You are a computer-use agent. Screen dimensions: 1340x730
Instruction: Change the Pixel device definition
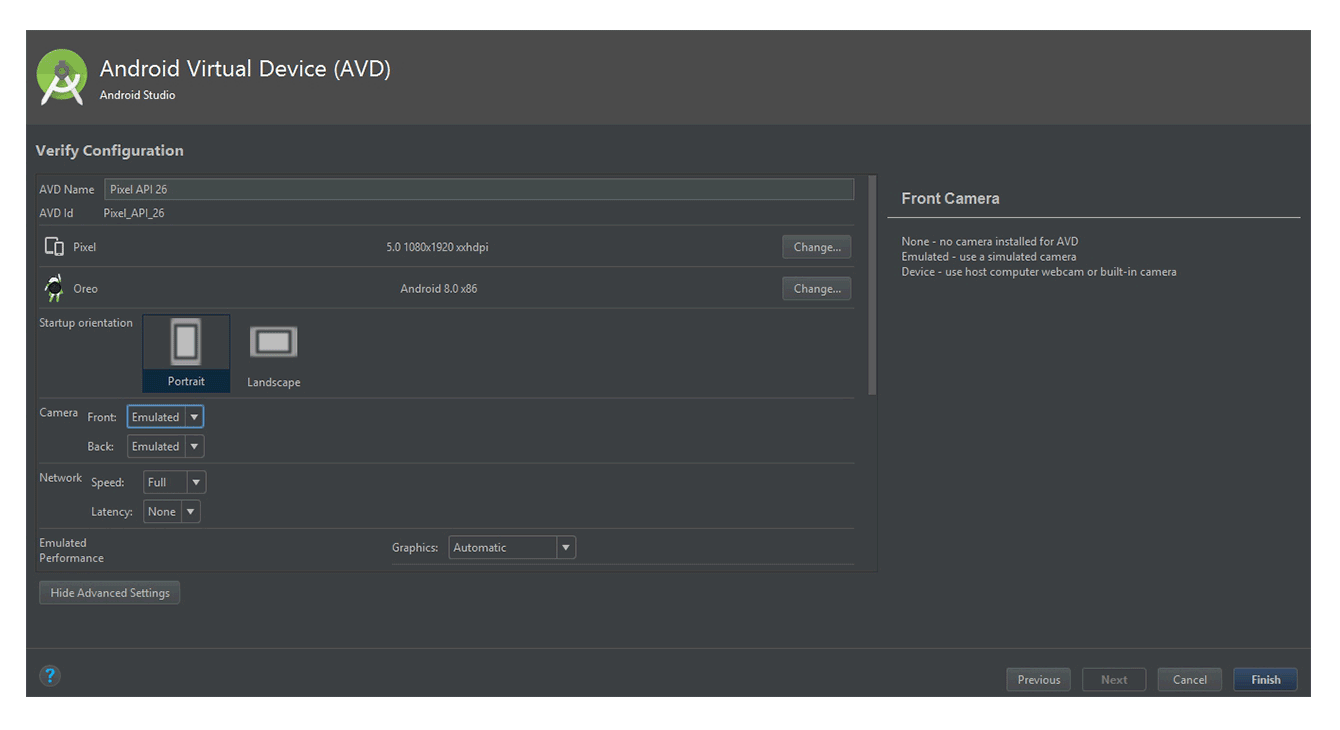pos(817,247)
